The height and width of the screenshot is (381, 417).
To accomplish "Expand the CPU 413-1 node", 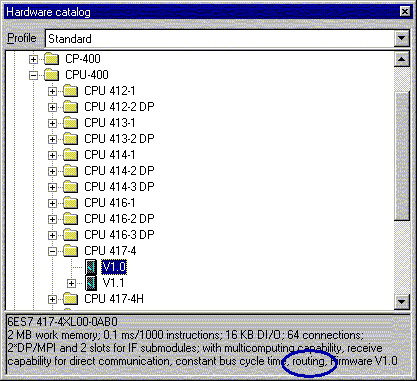I will point(52,123).
